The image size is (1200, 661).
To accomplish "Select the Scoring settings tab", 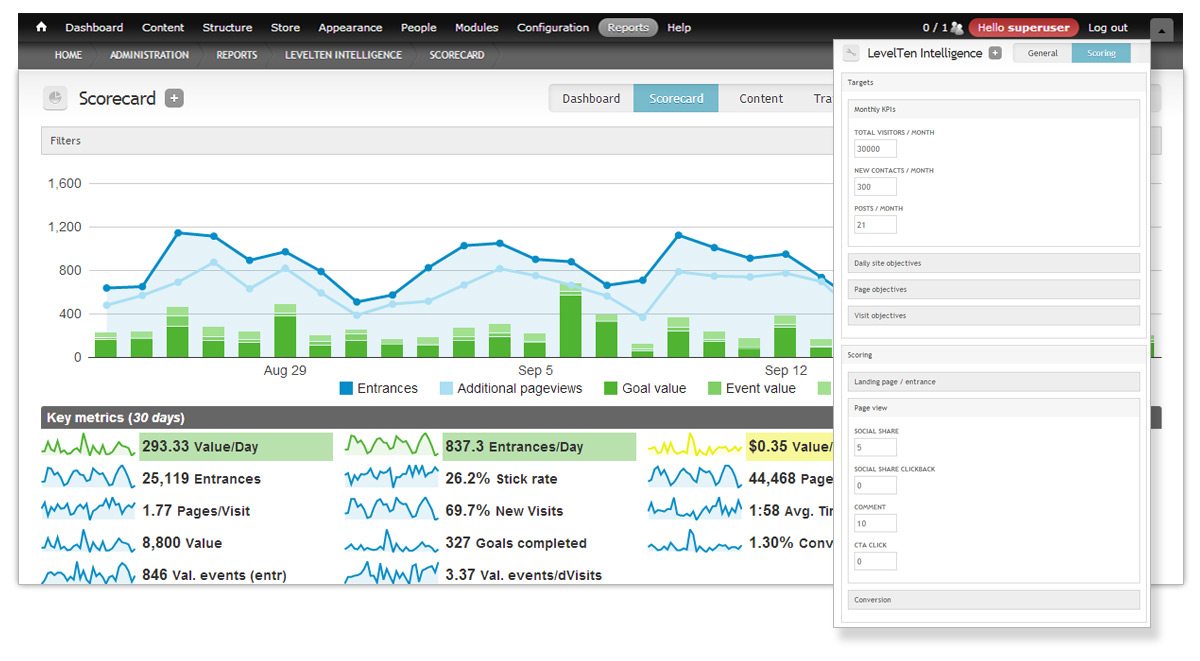I will point(1101,53).
